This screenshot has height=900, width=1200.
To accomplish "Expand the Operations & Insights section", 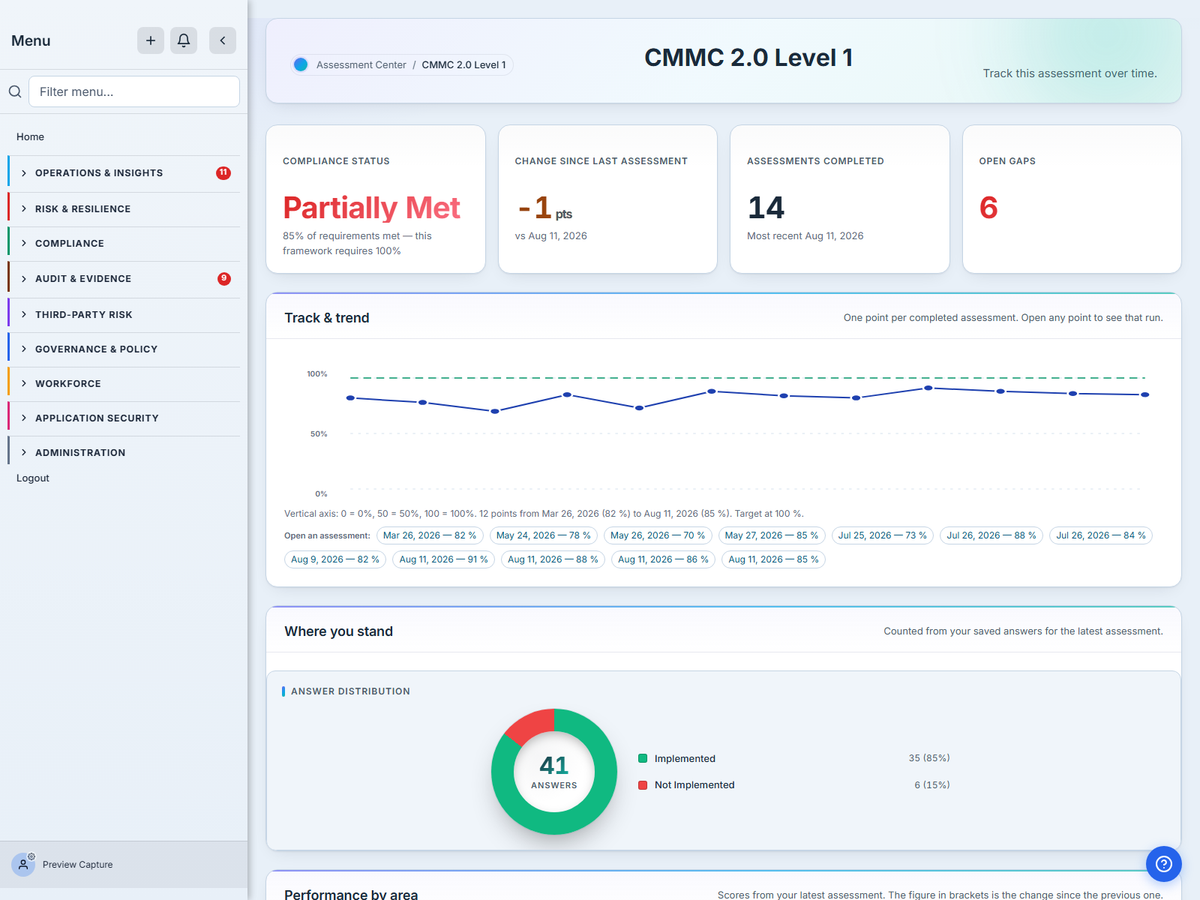I will tap(124, 173).
